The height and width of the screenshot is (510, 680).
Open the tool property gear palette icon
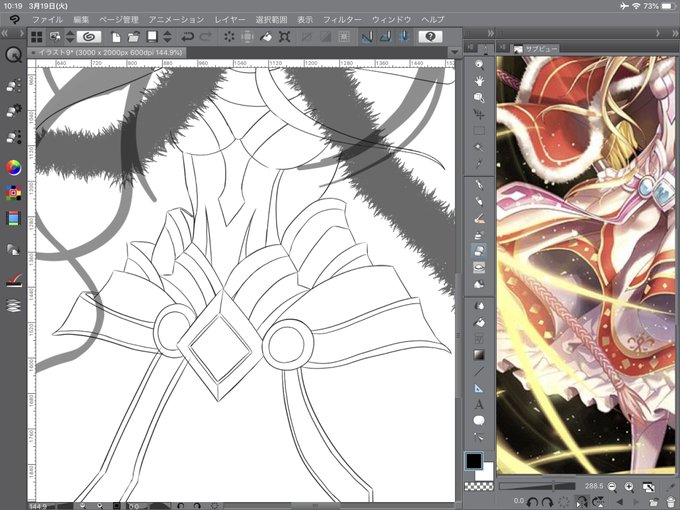pos(13,111)
